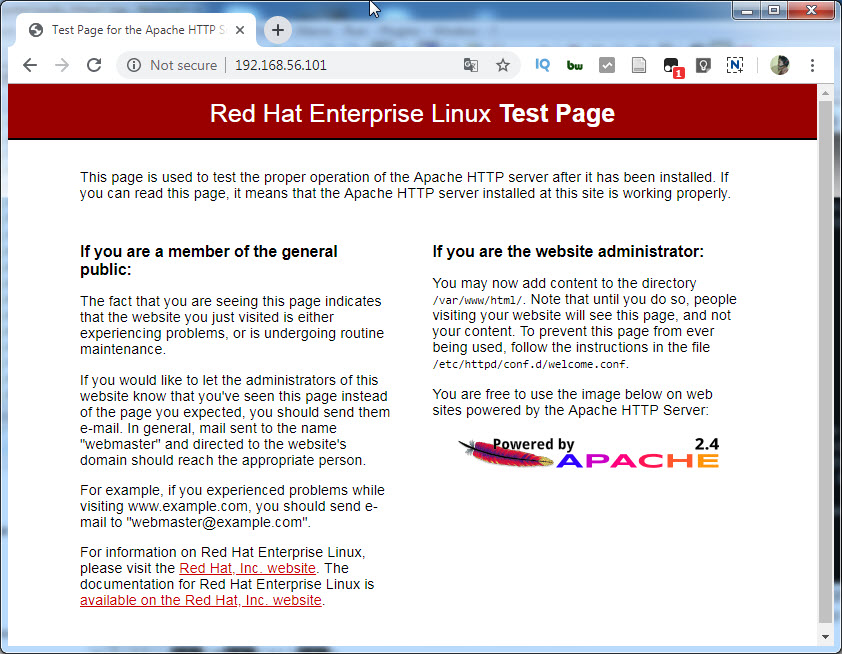Open the N screenshot extension

click(735, 64)
